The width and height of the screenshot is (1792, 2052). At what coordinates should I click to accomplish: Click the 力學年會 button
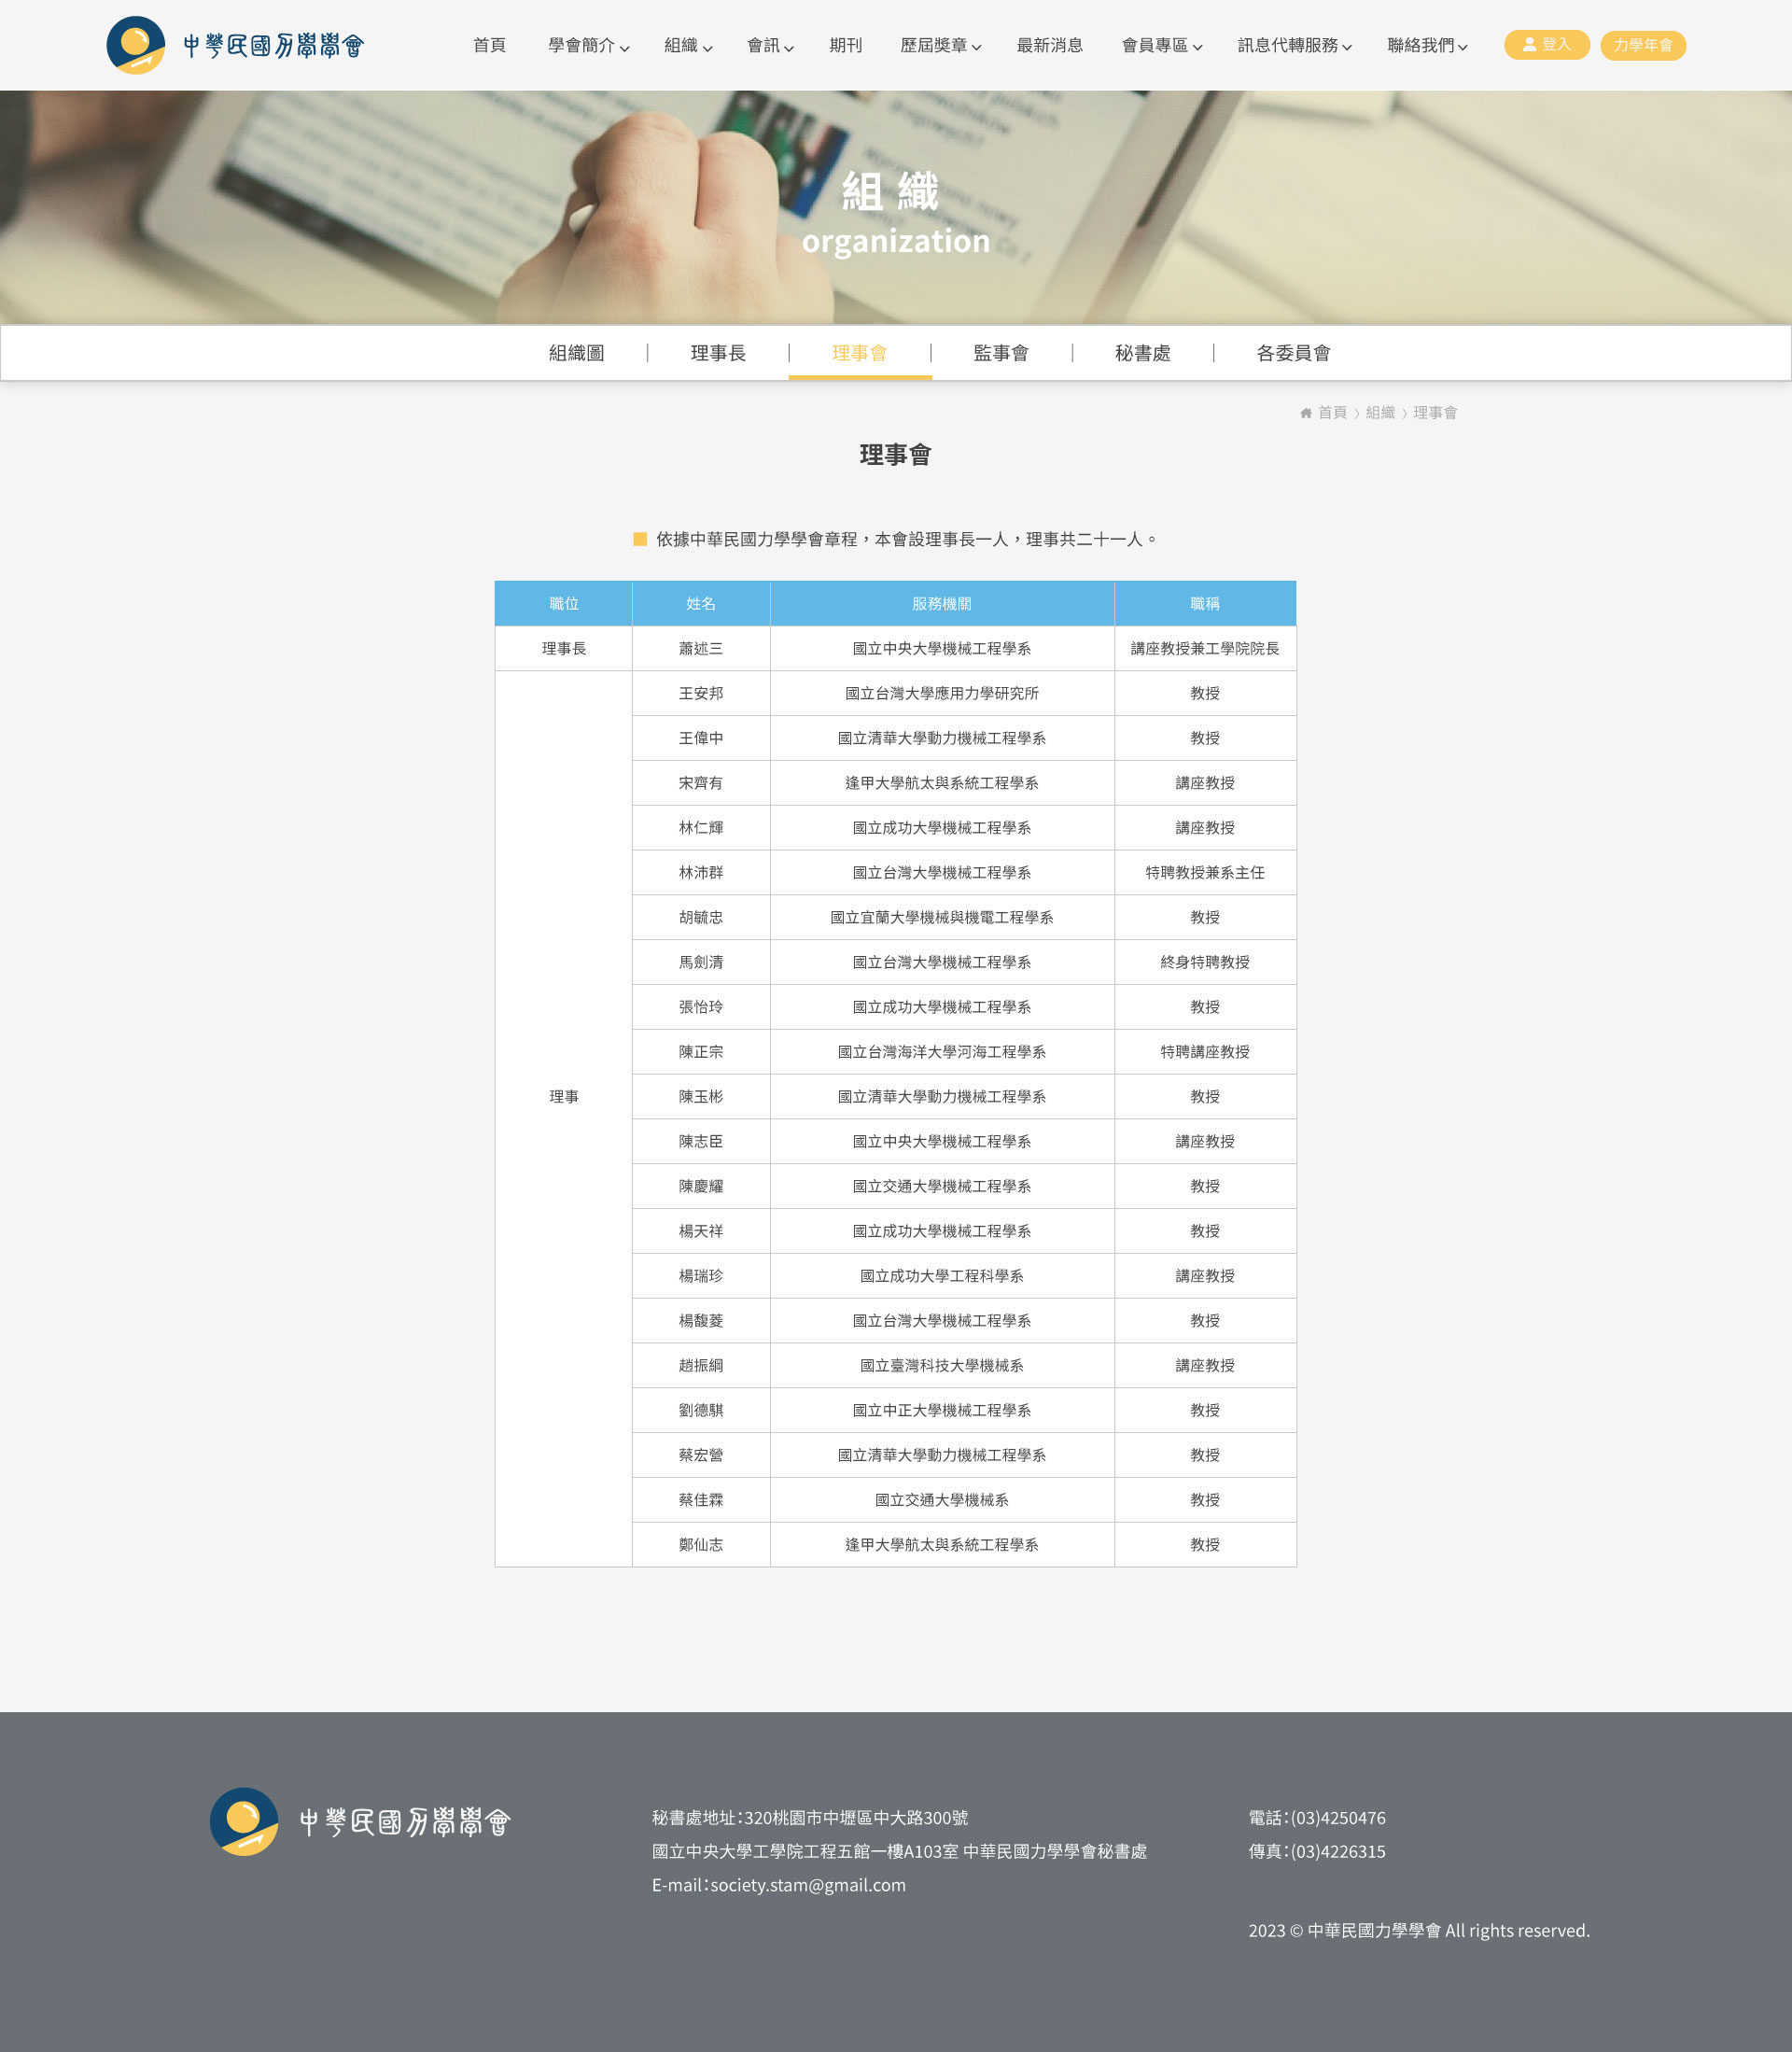(1642, 45)
